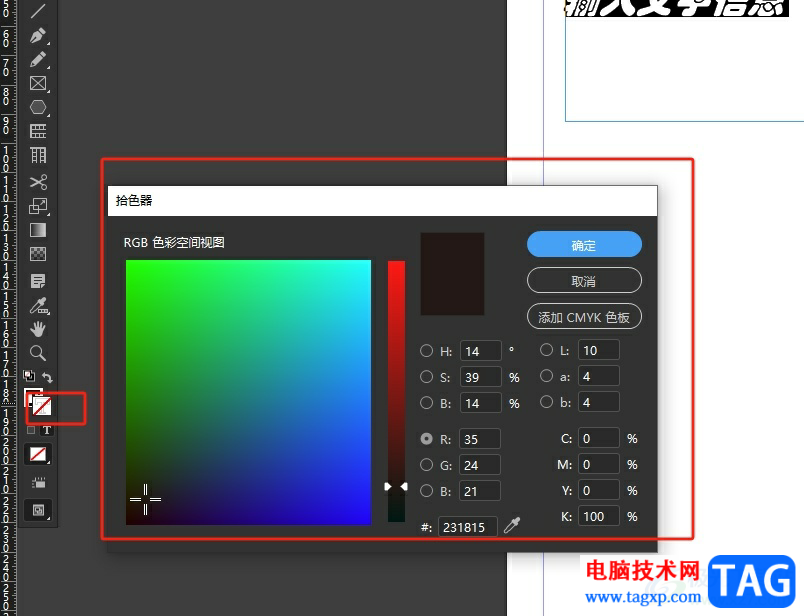The image size is (804, 616).
Task: Select the L lightness radio button
Action: [x=547, y=350]
